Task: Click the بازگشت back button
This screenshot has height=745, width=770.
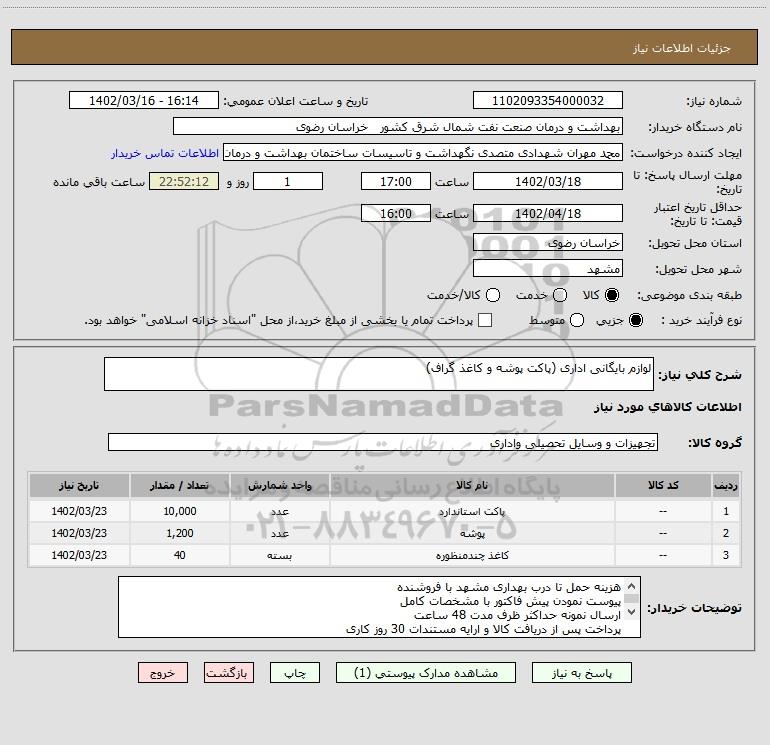Action: pyautogui.click(x=229, y=673)
